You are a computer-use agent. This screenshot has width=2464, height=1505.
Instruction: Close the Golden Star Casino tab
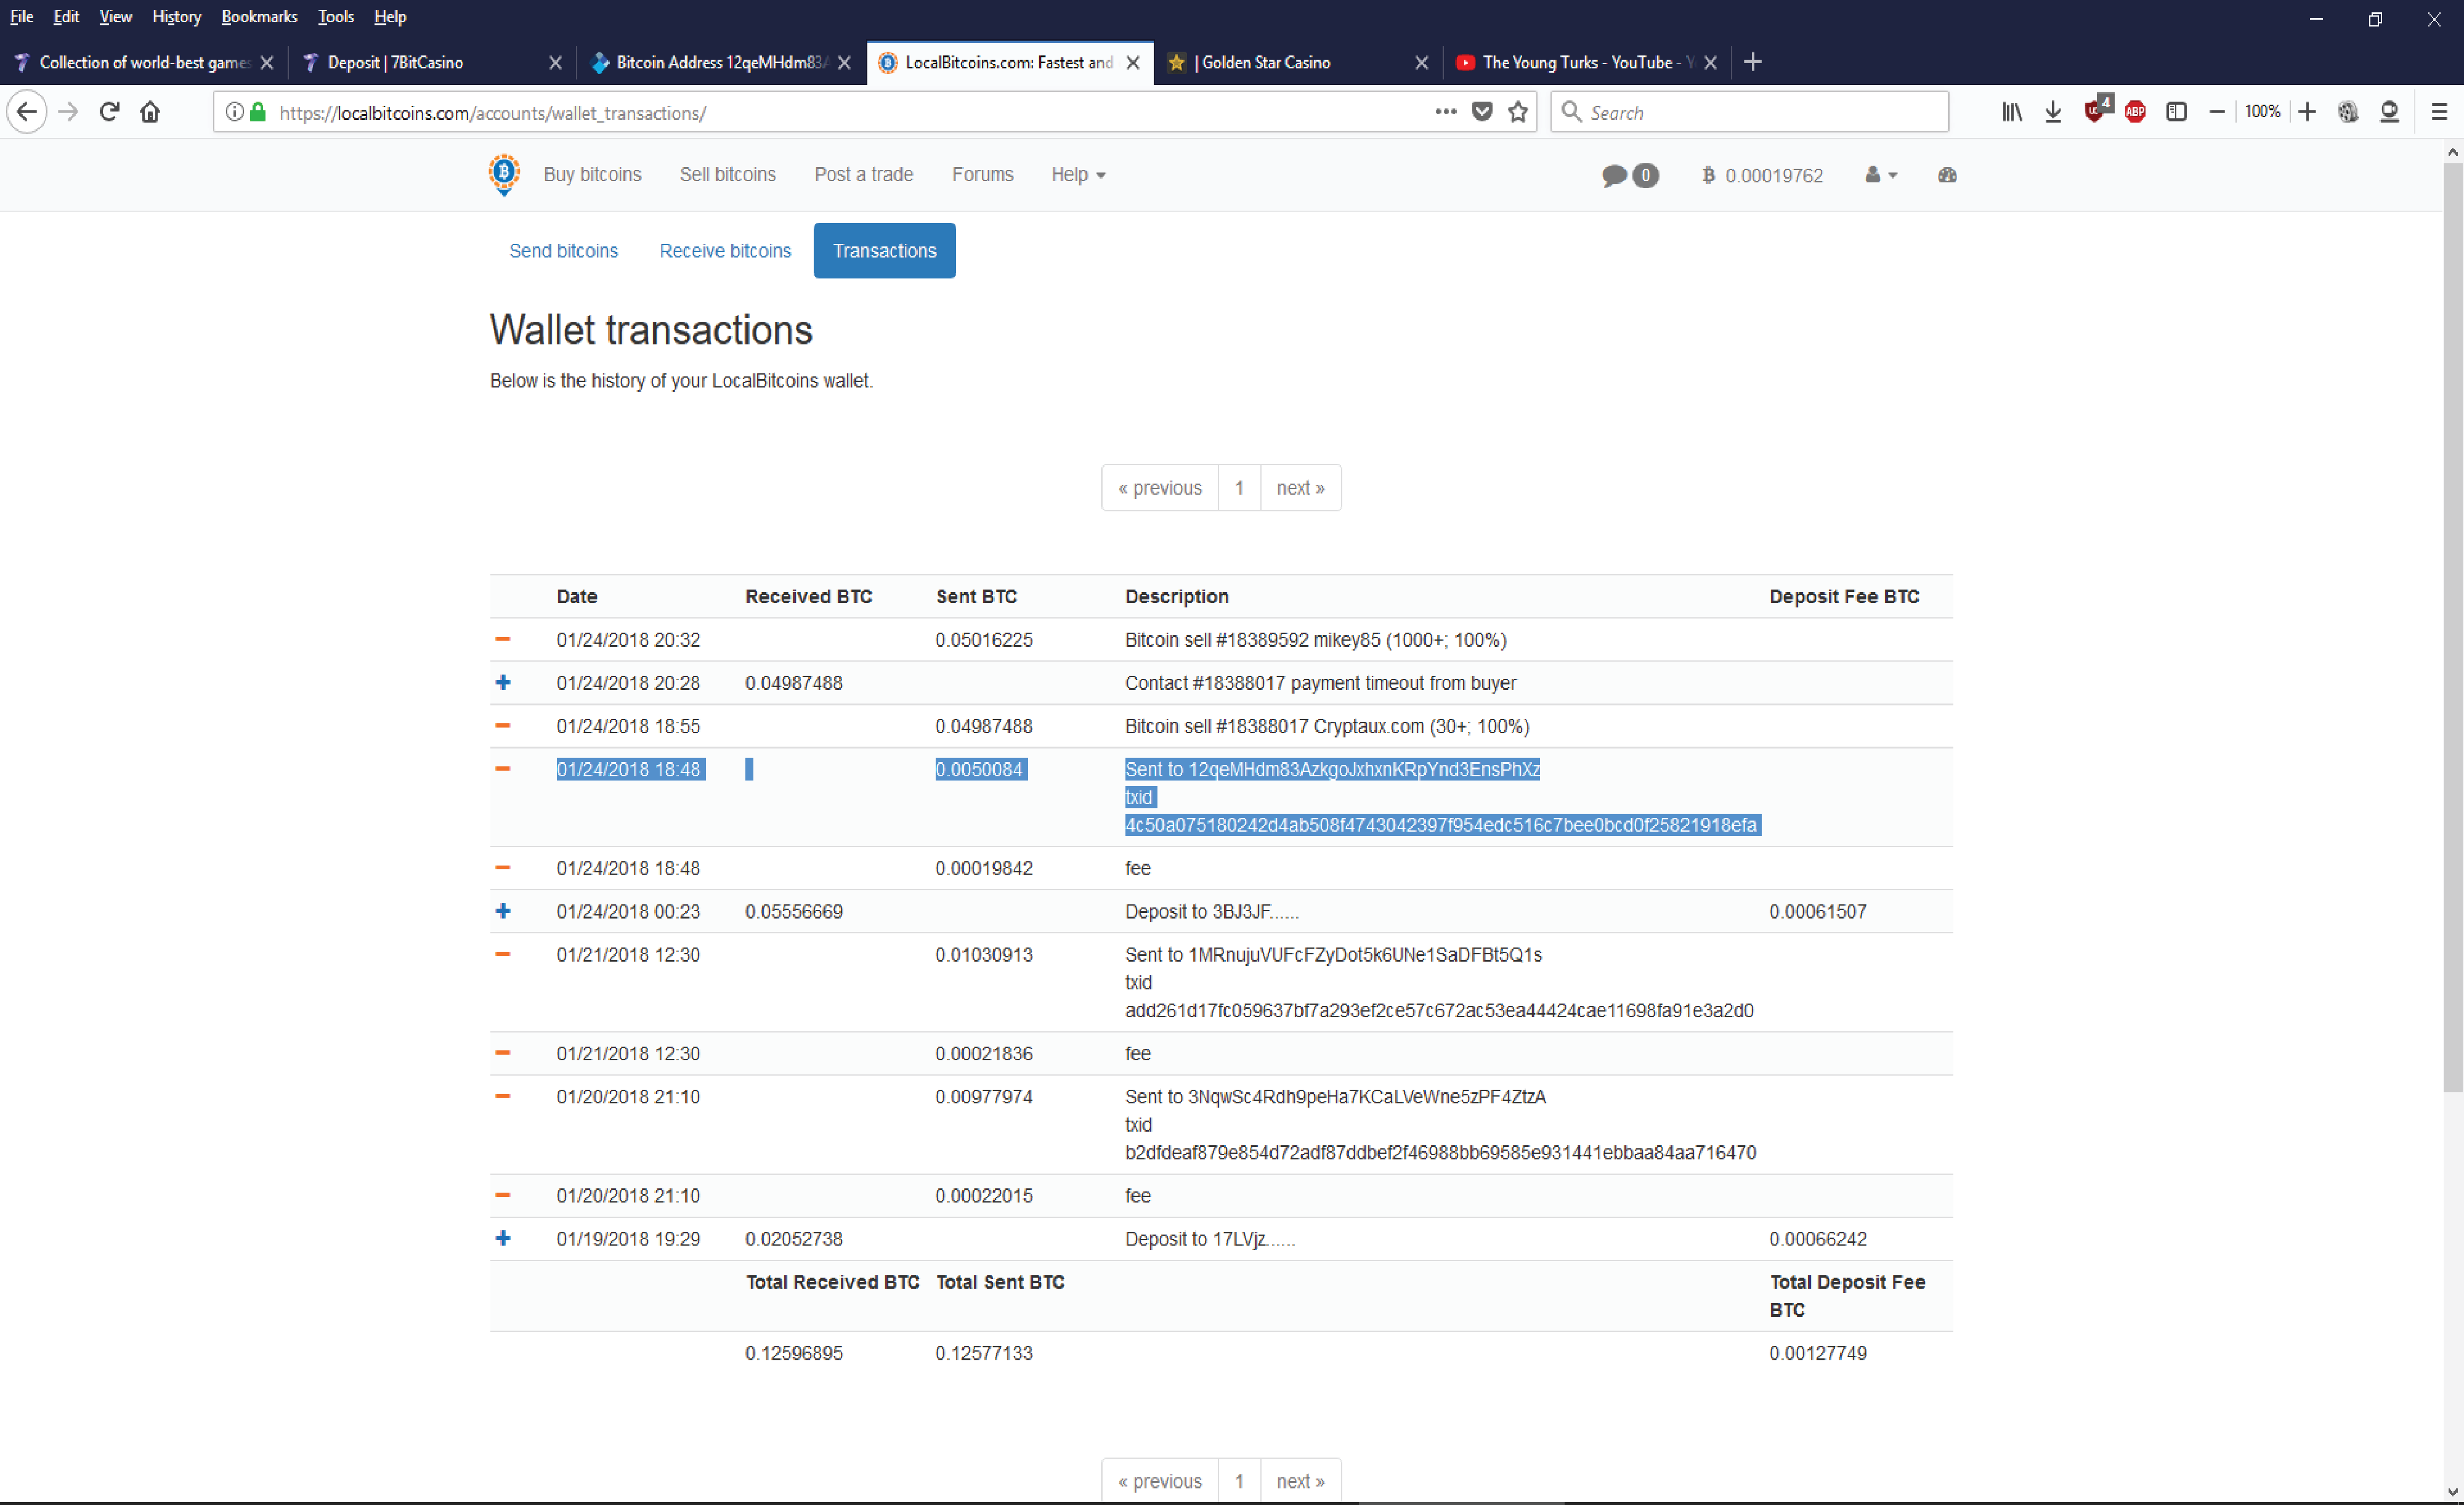[1421, 63]
